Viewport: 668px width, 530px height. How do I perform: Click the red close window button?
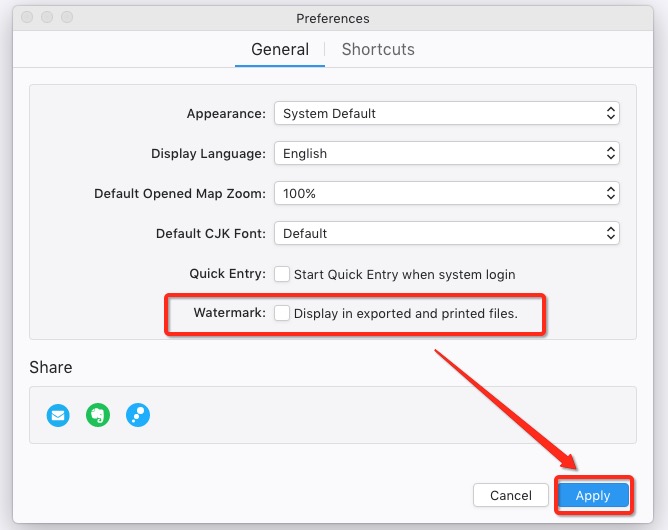click(x=27, y=17)
